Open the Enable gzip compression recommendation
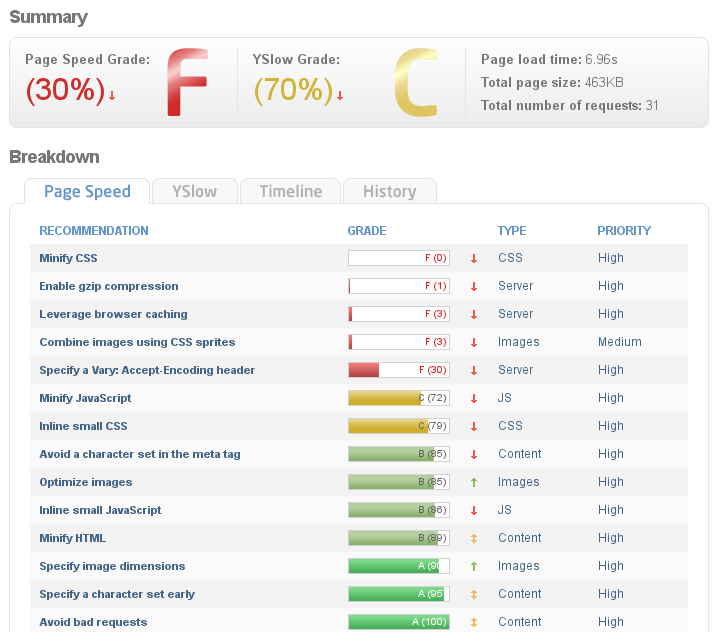Viewport: 719px width, 632px height. 109,286
